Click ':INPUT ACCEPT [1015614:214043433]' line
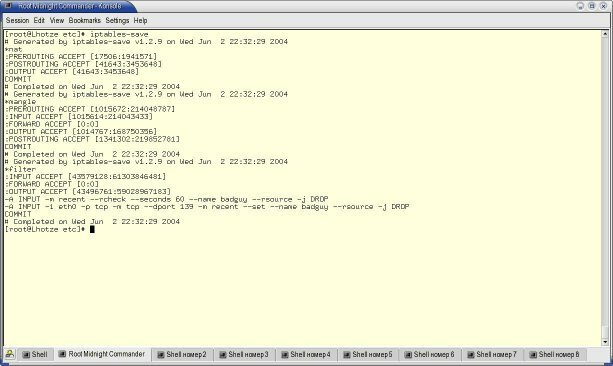Image resolution: width=613 pixels, height=366 pixels. point(79,117)
